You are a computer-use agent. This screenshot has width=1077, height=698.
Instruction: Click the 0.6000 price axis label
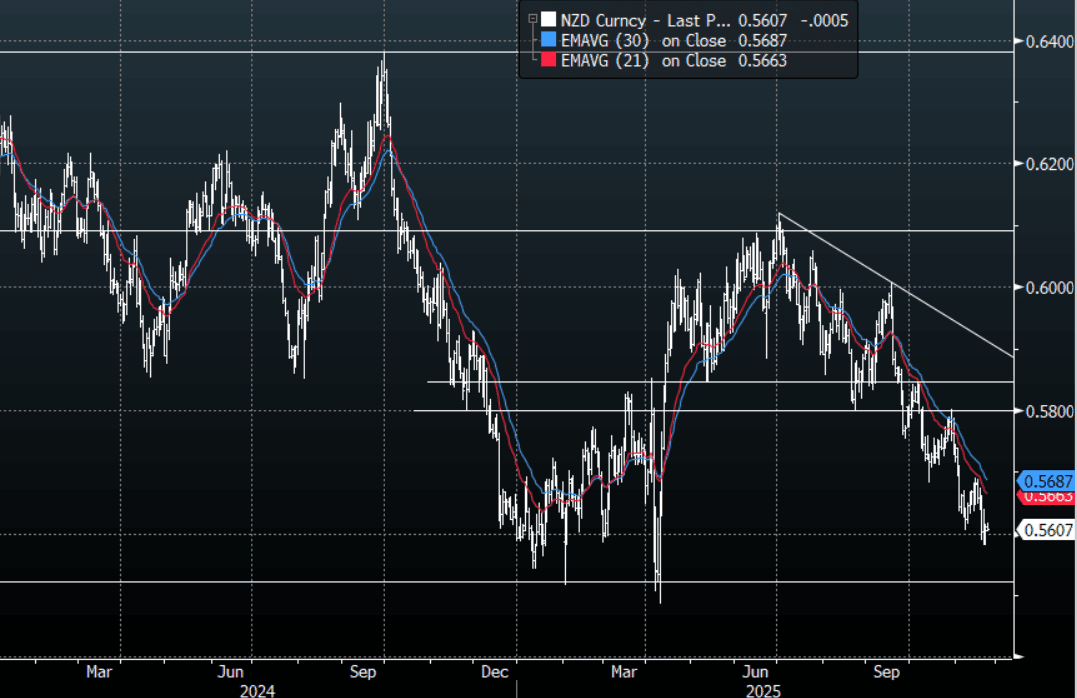coord(1046,287)
